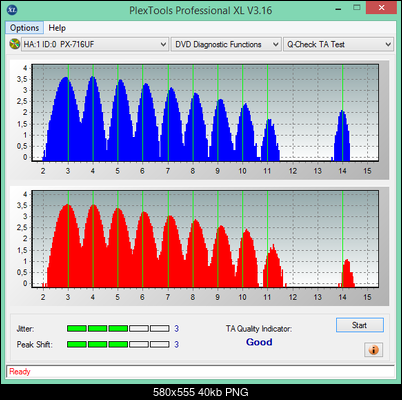Expand the PX-716UF drive dropdown

coord(94,44)
